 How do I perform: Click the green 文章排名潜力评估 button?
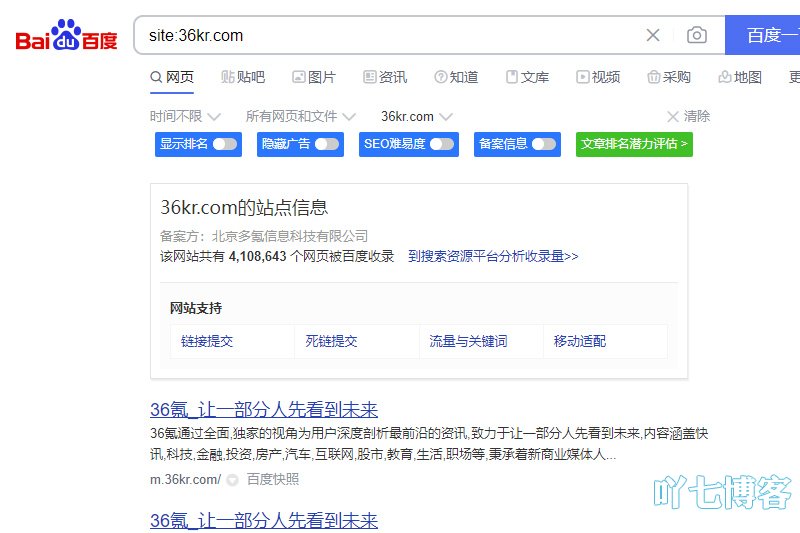634,144
